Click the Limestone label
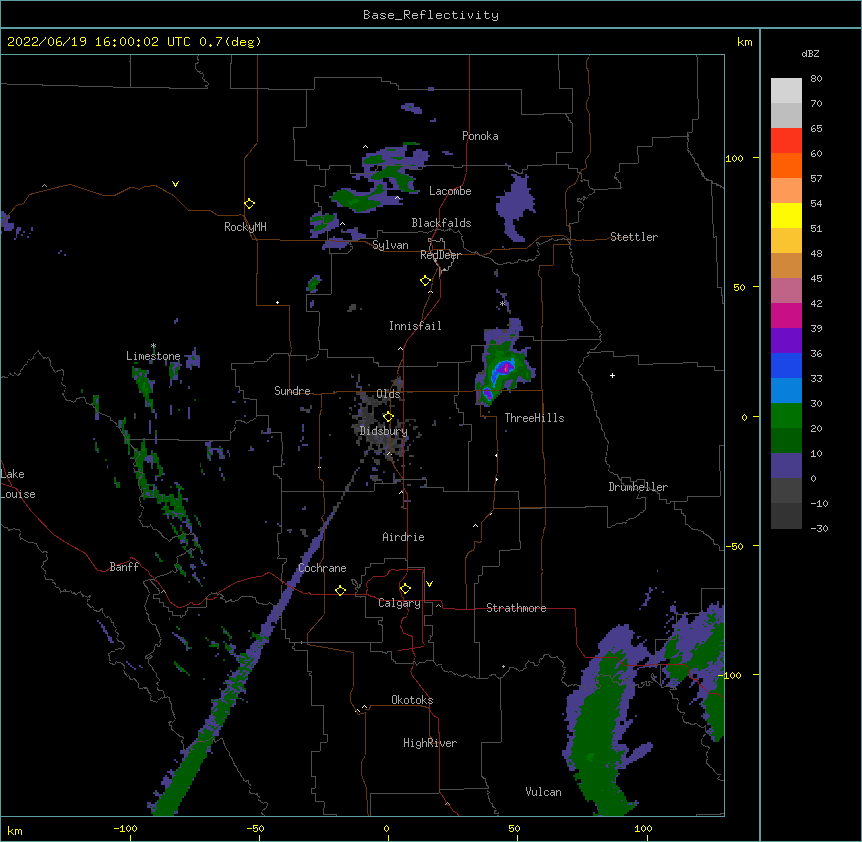The width and height of the screenshot is (862, 842). coord(153,356)
